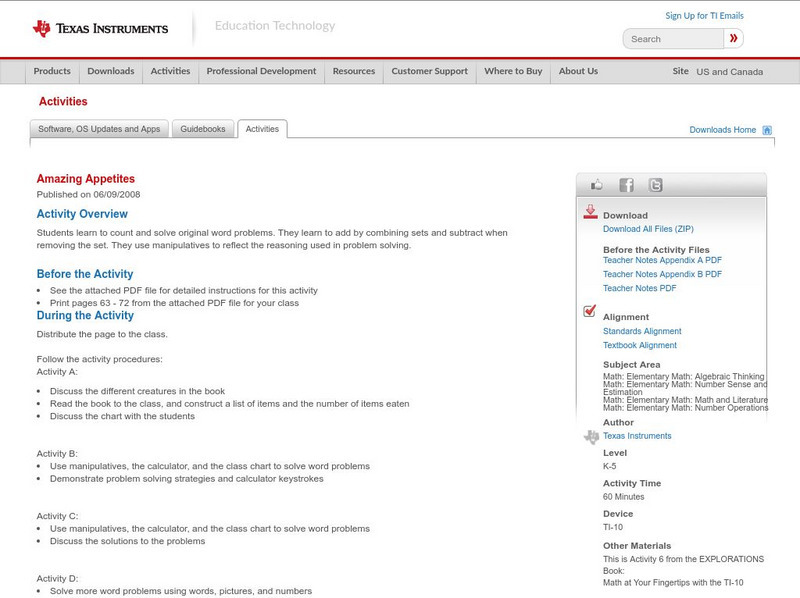Click the red download arrow icon
Screen dimensions: 800x598
[x=589, y=211]
